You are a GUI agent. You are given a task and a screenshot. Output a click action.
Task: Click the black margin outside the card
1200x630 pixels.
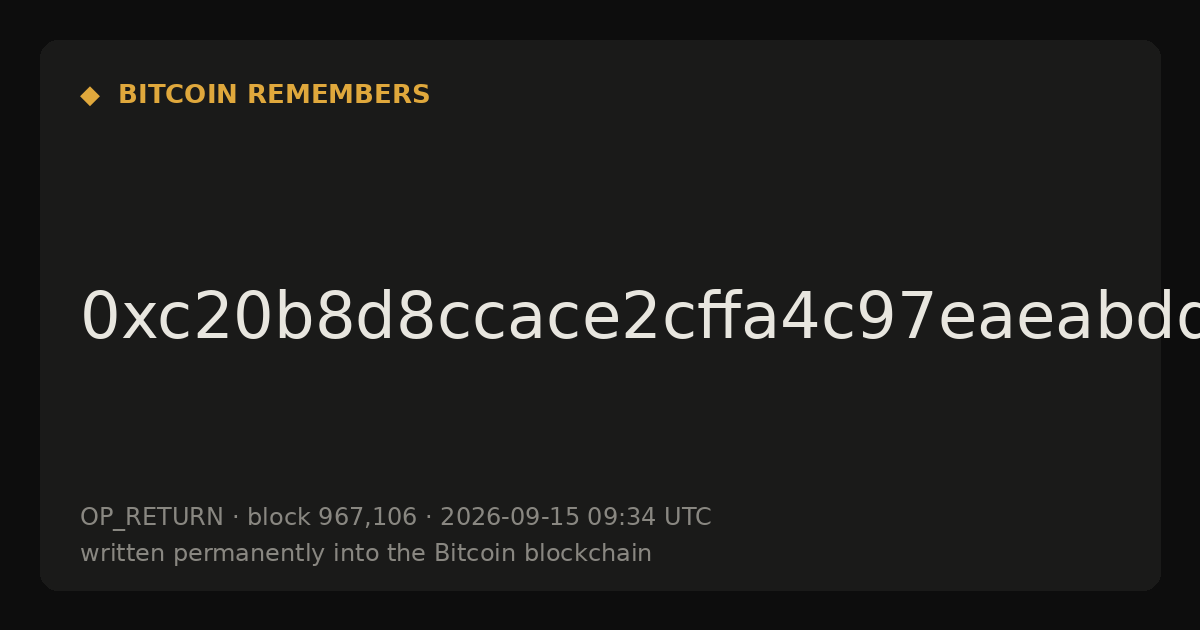[x=600, y=612]
